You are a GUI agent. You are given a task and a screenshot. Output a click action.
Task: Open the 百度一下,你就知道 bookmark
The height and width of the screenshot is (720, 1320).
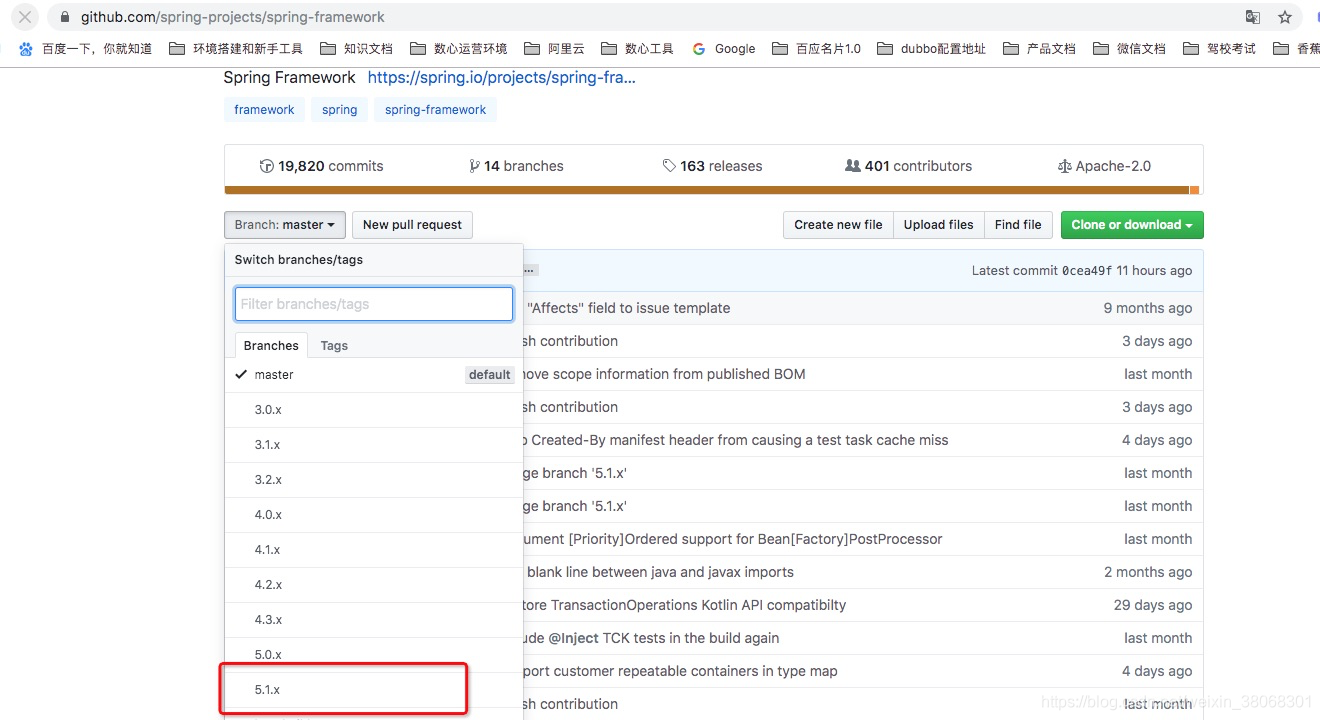(86, 48)
